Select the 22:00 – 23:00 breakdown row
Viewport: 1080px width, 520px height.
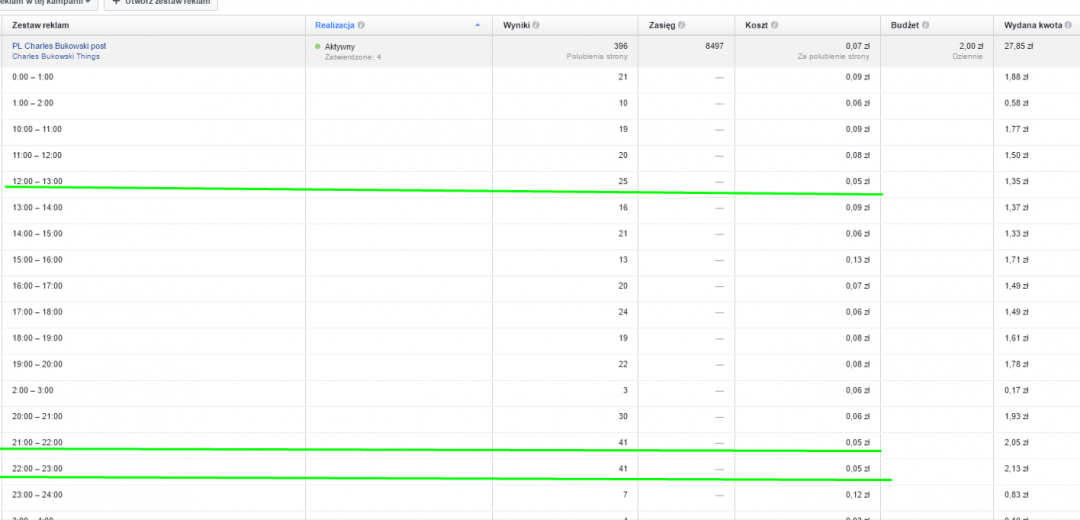tap(37, 467)
